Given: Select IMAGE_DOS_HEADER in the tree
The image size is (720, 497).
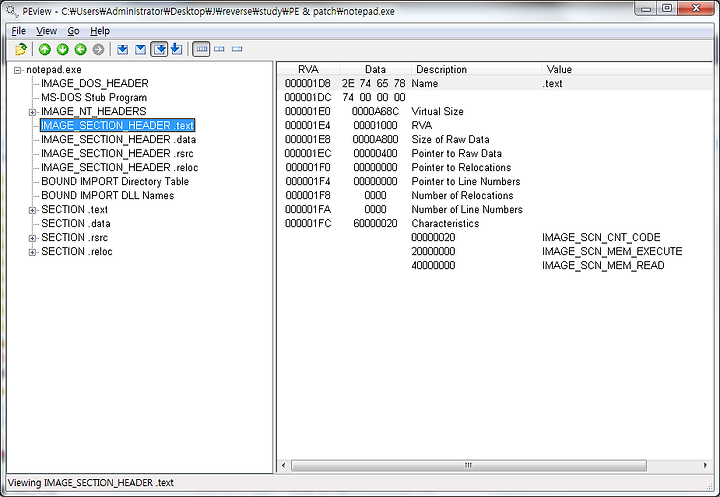Looking at the screenshot, I should point(95,83).
